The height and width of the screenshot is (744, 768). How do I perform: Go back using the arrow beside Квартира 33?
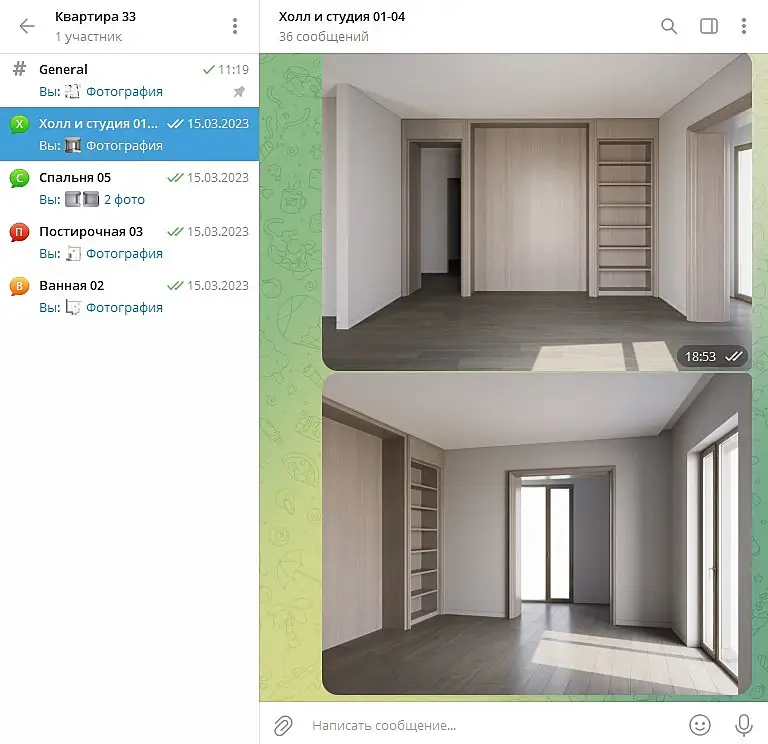(x=27, y=25)
